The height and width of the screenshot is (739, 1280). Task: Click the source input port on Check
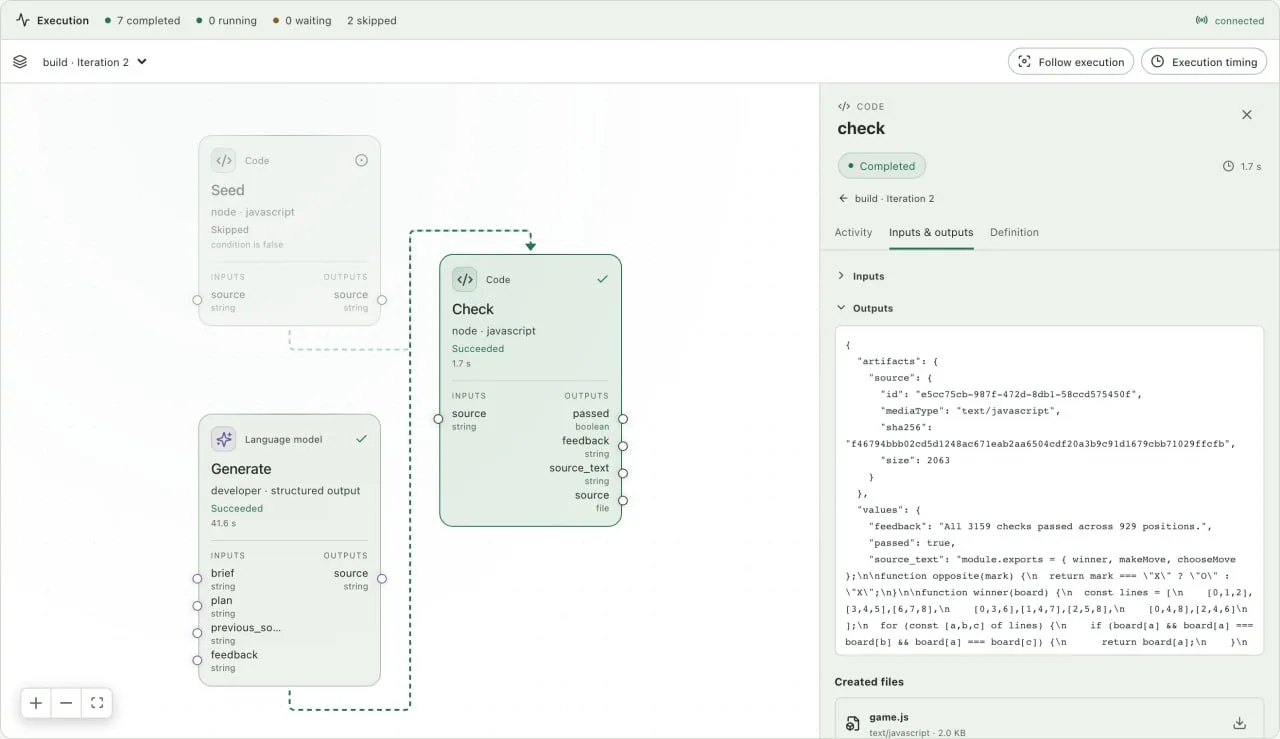438,419
